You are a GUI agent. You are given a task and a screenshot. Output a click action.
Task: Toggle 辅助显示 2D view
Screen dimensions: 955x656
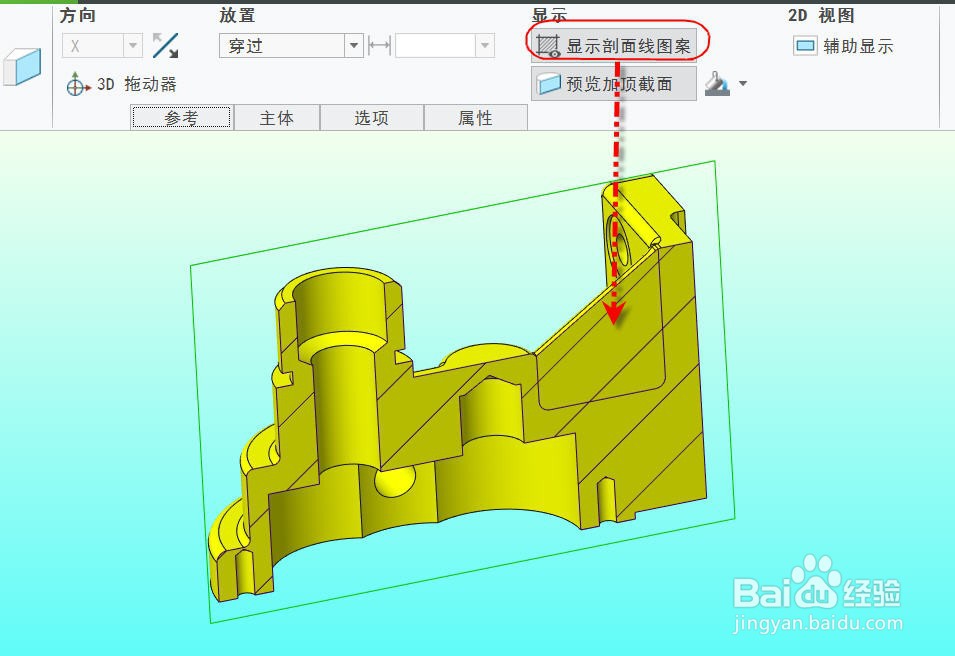click(844, 46)
